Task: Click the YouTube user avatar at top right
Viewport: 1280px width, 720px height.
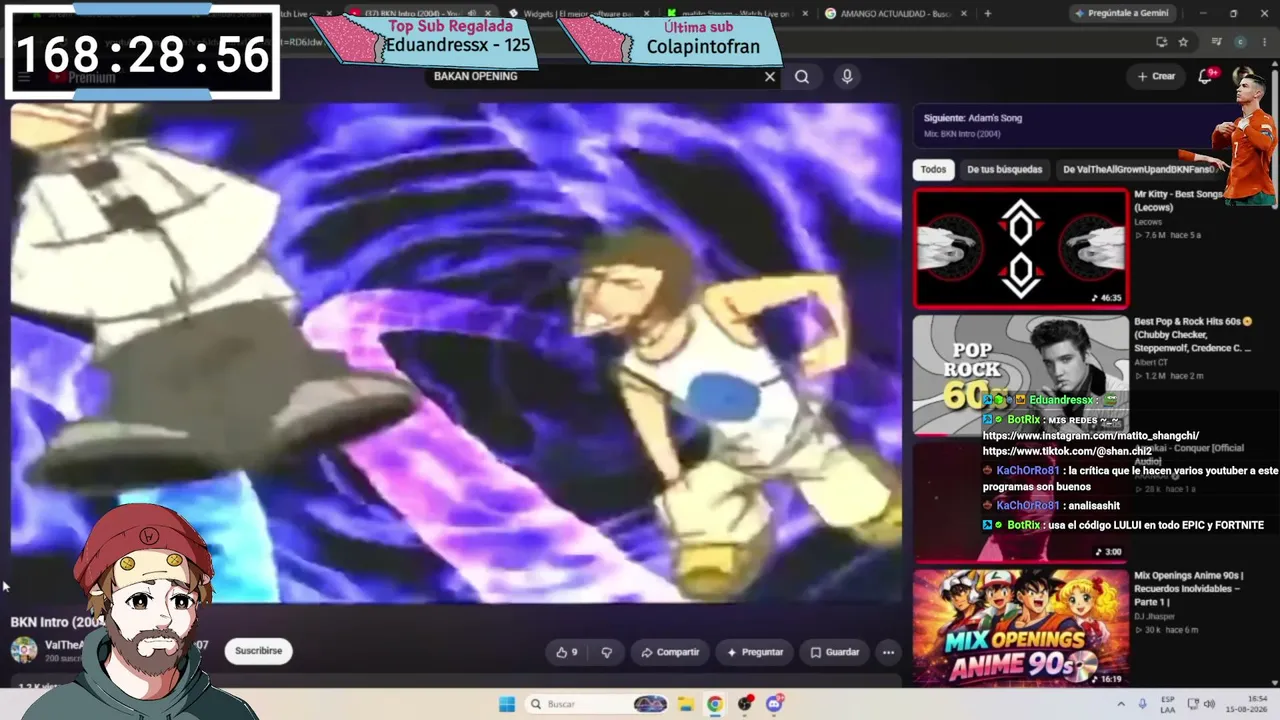Action: coord(1242,76)
